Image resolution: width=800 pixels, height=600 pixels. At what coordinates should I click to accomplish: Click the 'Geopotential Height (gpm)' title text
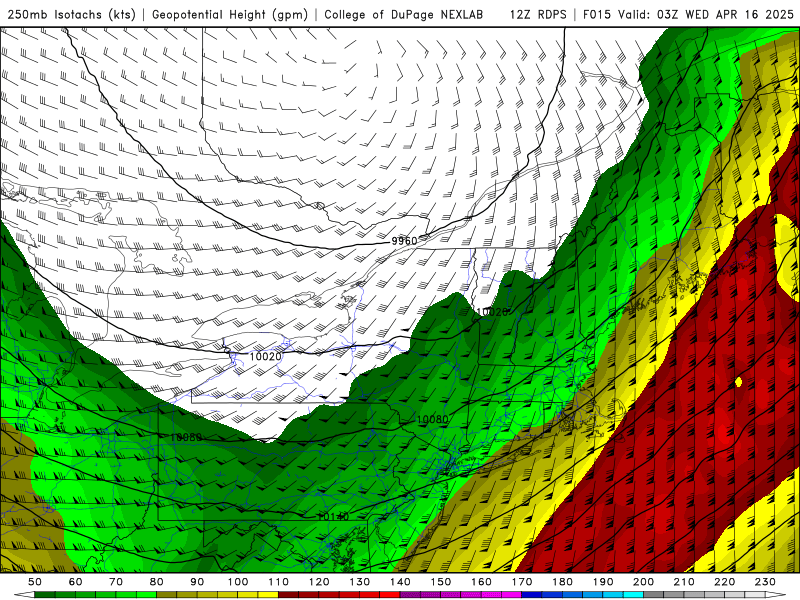pyautogui.click(x=230, y=14)
